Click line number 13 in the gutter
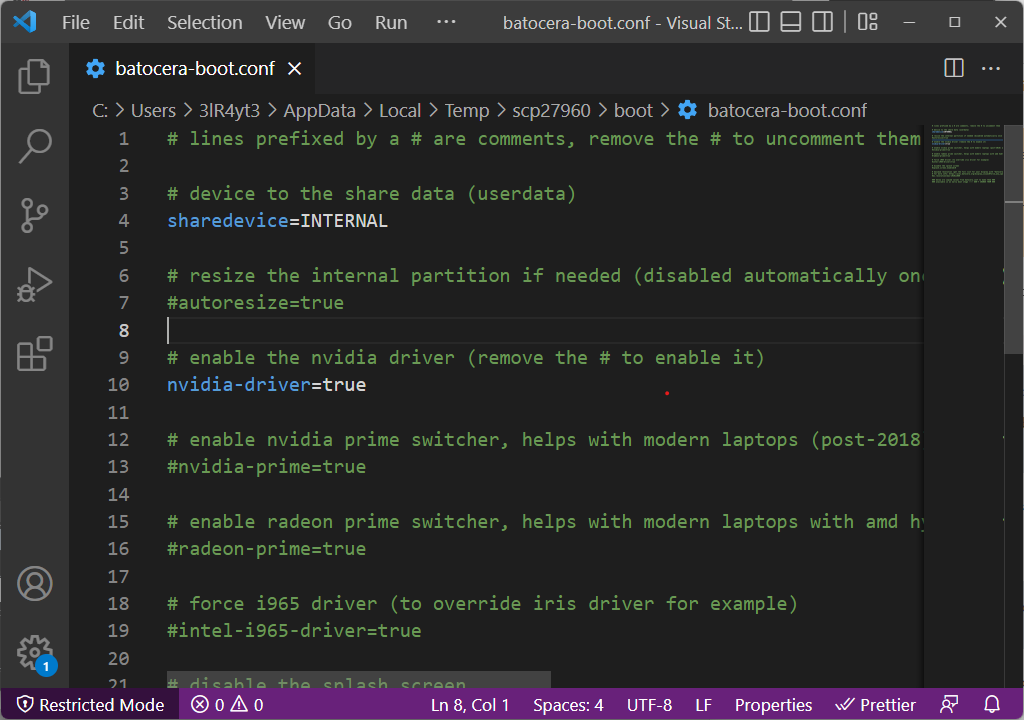The width and height of the screenshot is (1024, 720). tap(118, 466)
